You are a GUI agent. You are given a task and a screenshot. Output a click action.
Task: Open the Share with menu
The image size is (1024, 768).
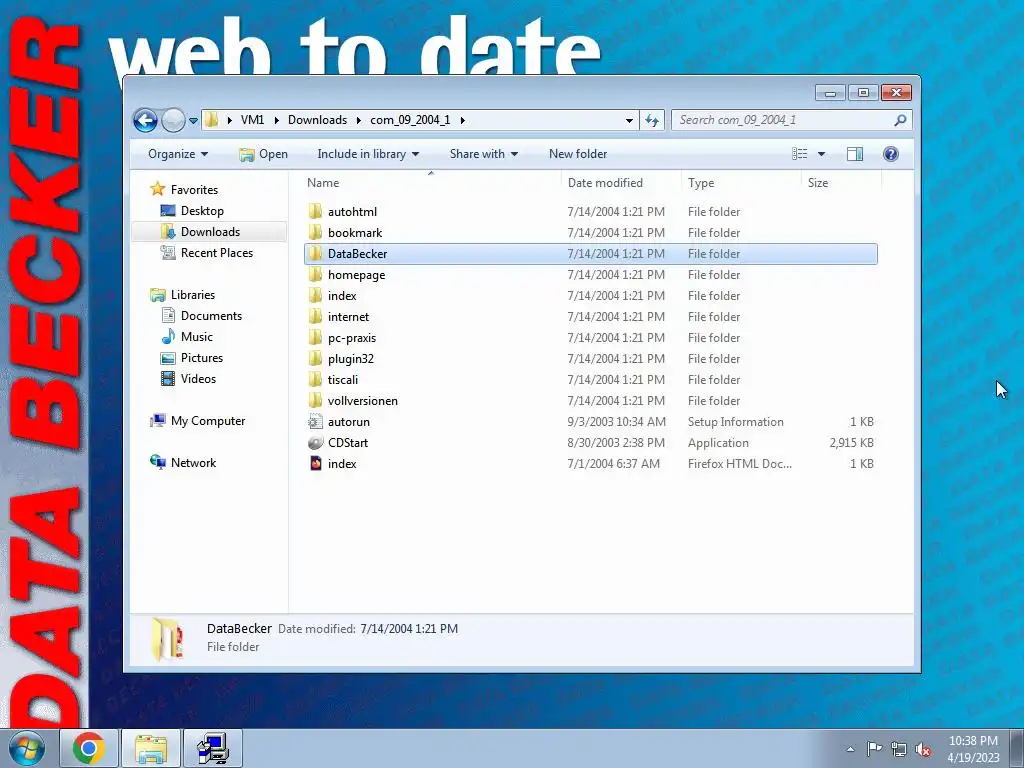click(483, 154)
